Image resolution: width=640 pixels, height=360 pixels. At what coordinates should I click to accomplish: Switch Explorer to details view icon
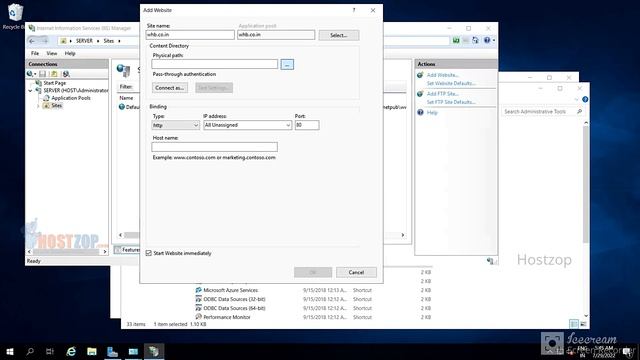574,324
